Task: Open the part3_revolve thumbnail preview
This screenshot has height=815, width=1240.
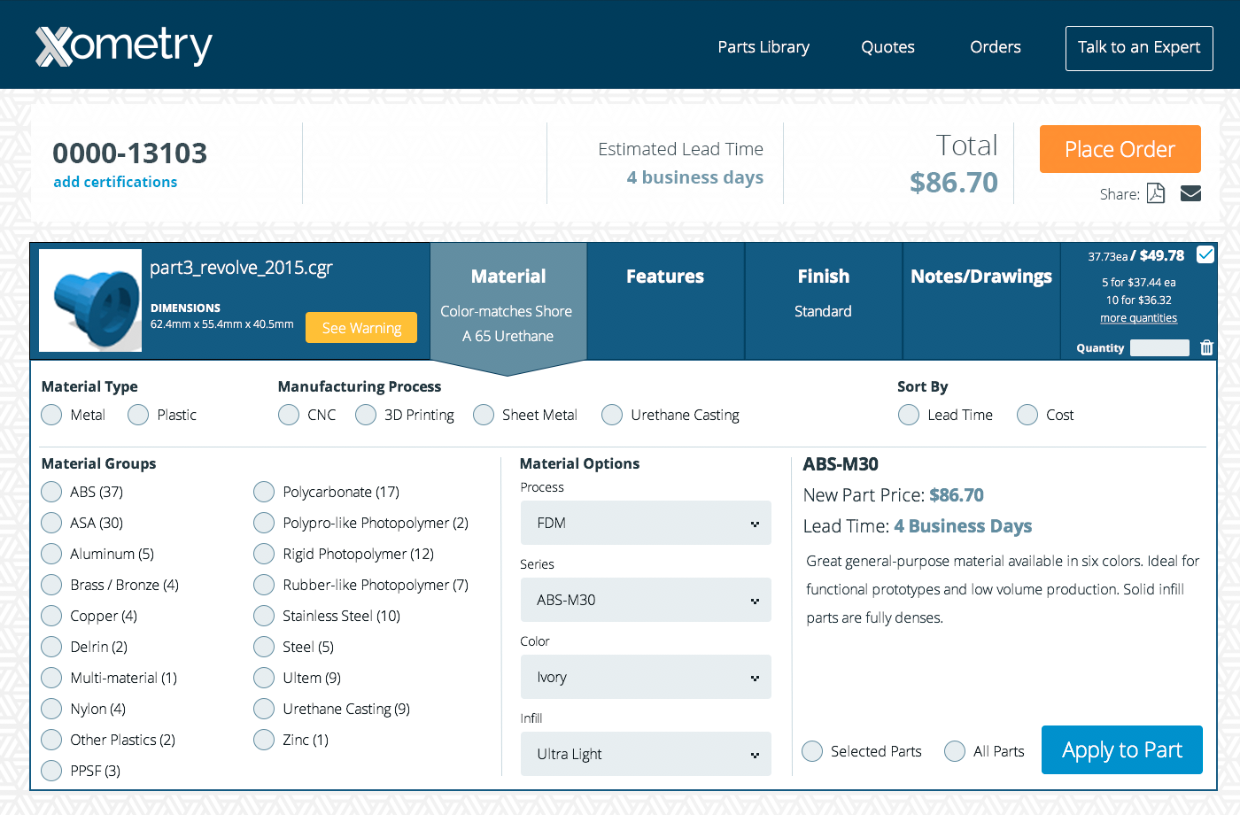Action: point(90,300)
